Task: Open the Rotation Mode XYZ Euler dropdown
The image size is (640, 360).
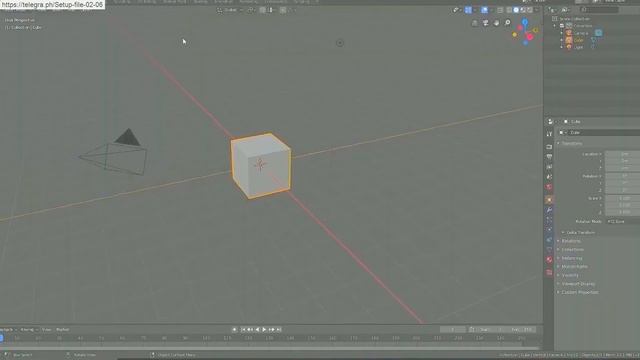Action: pyautogui.click(x=623, y=221)
